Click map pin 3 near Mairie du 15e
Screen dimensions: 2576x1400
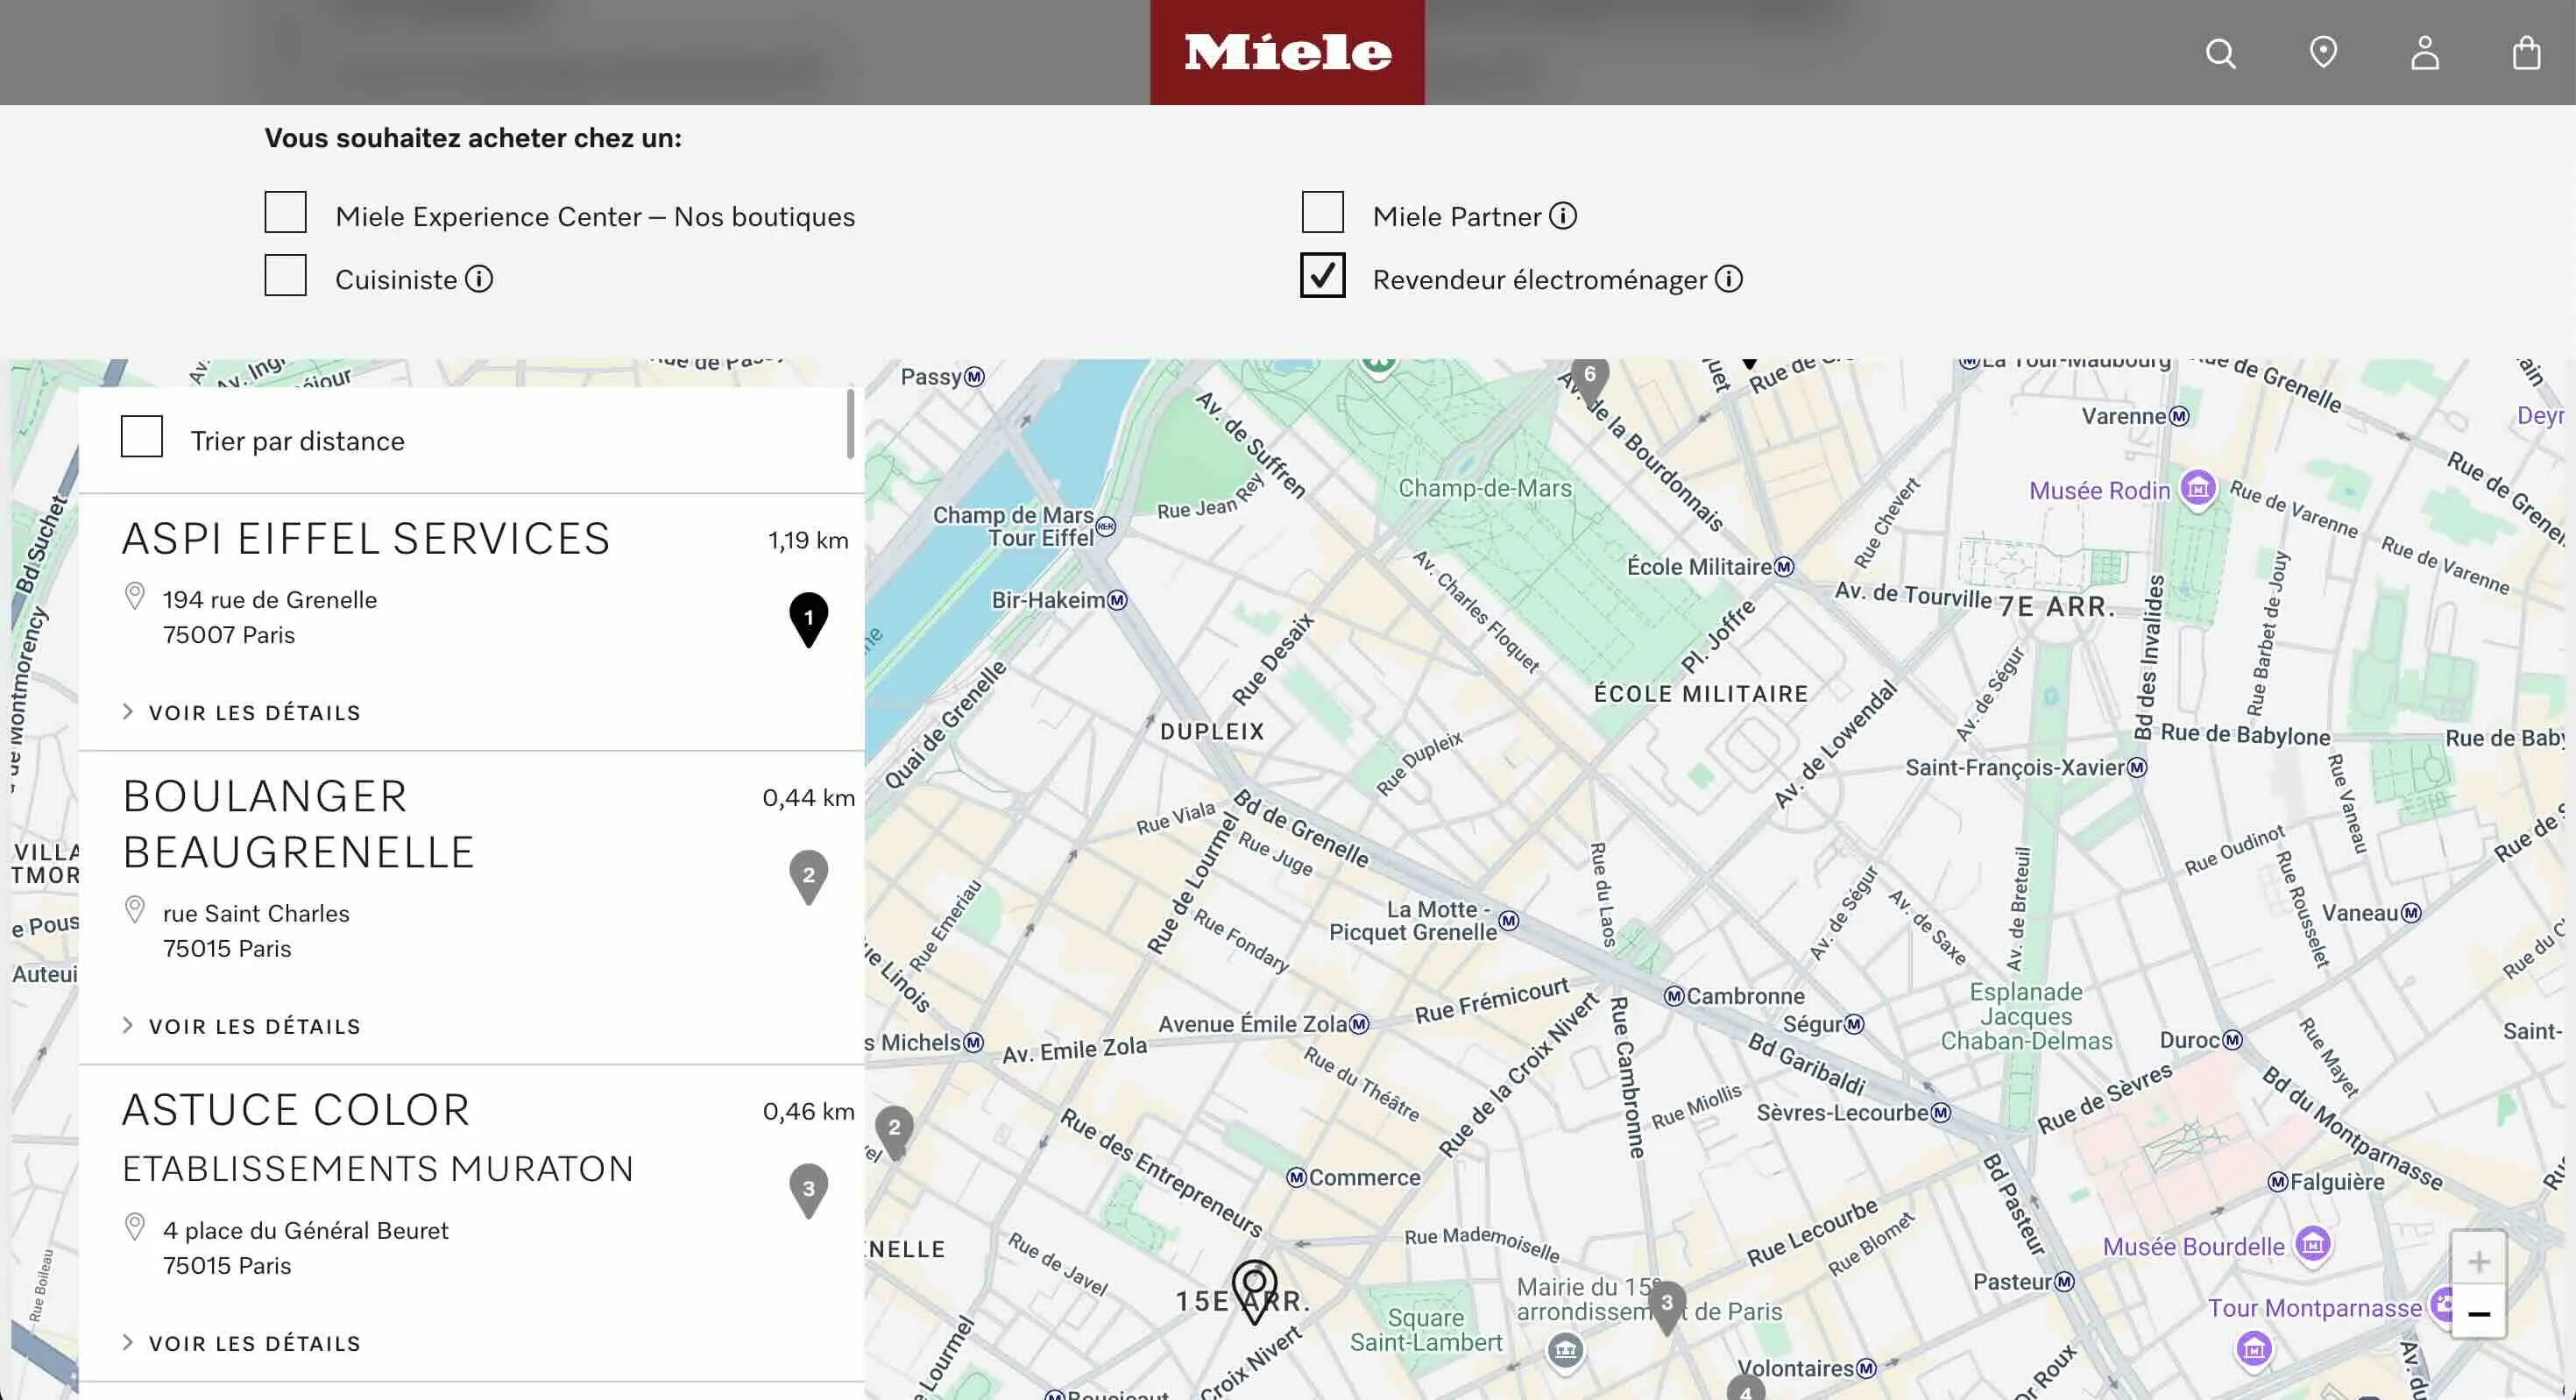[x=1666, y=1307]
